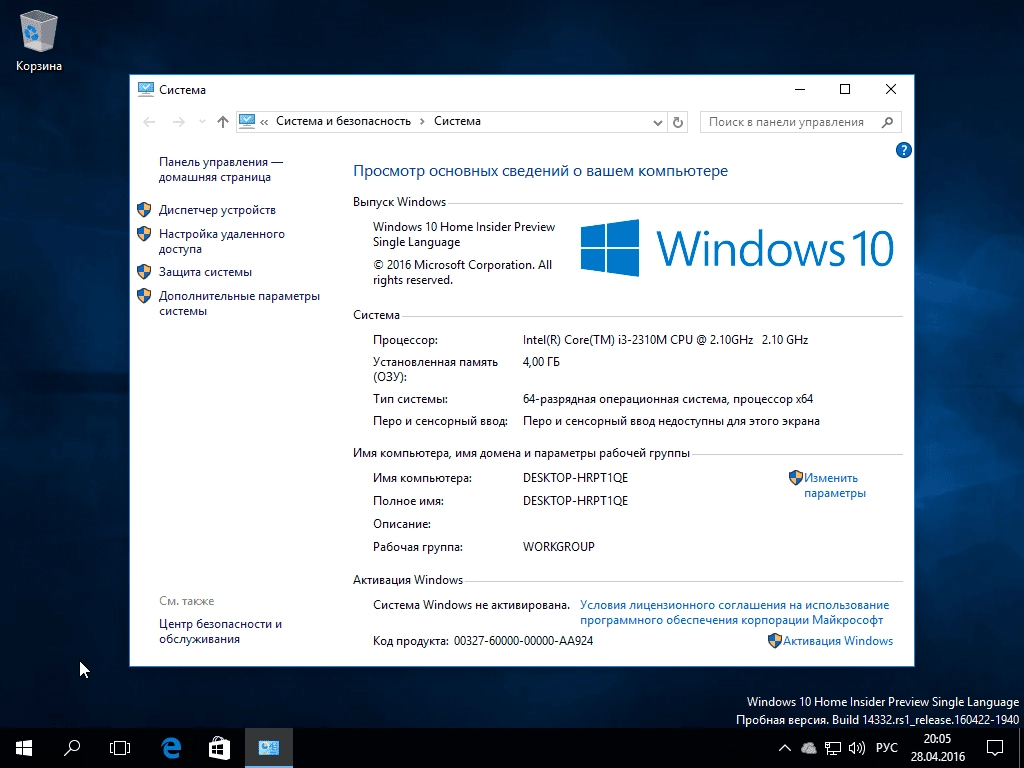The width and height of the screenshot is (1024, 768).
Task: Click the breadcrumb chevron before Система и безопасность
Action: point(264,121)
